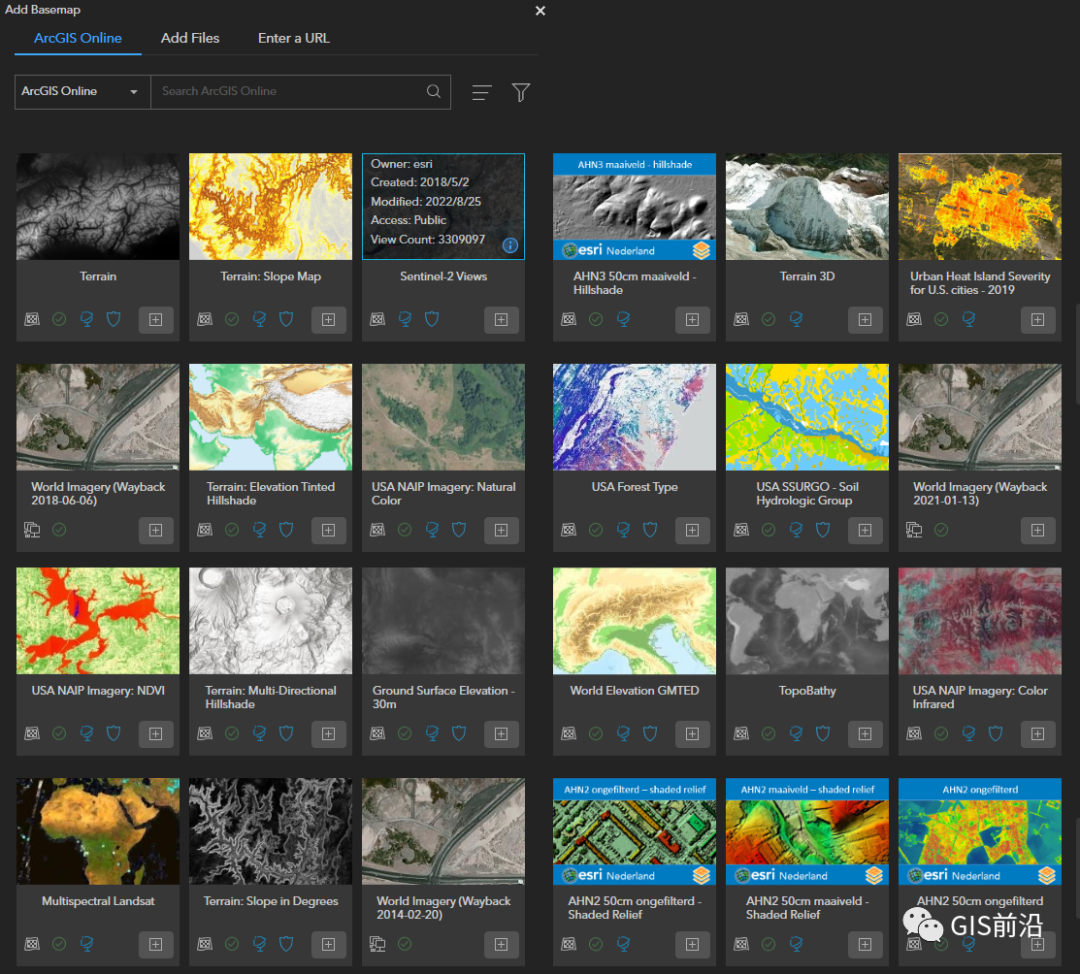The width and height of the screenshot is (1080, 974).
Task: Click the globe icon under Sentinel-2 Views
Action: click(x=405, y=319)
